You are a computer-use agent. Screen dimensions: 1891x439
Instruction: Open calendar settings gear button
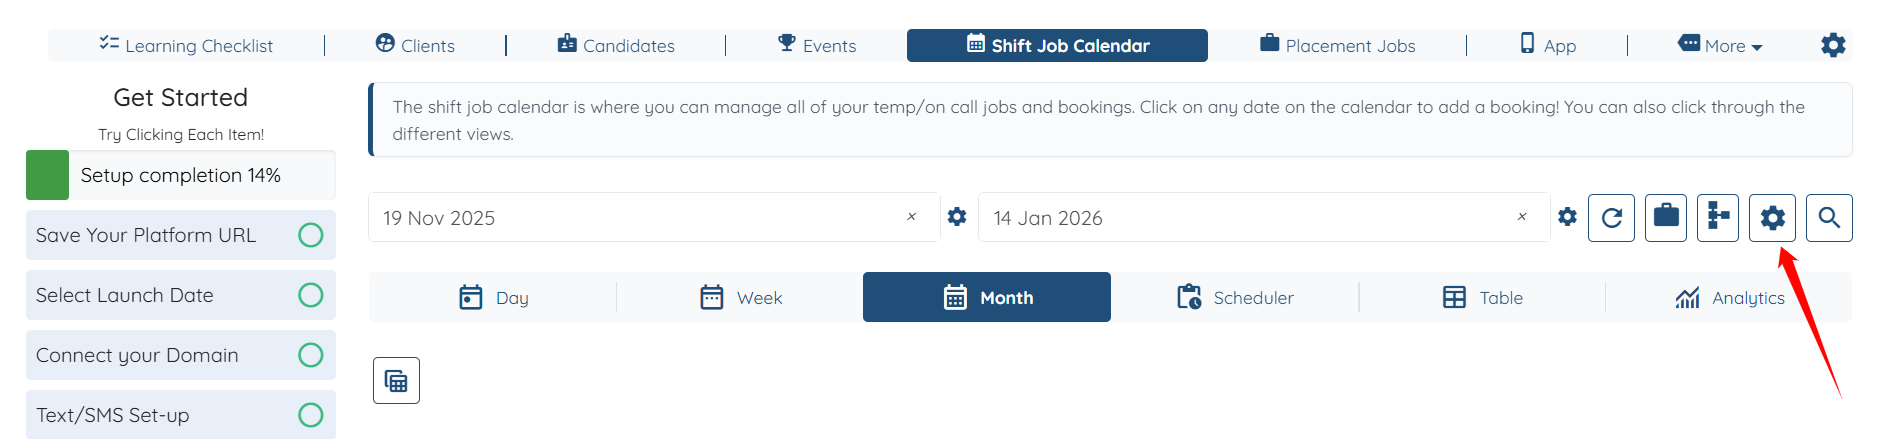pyautogui.click(x=1772, y=218)
